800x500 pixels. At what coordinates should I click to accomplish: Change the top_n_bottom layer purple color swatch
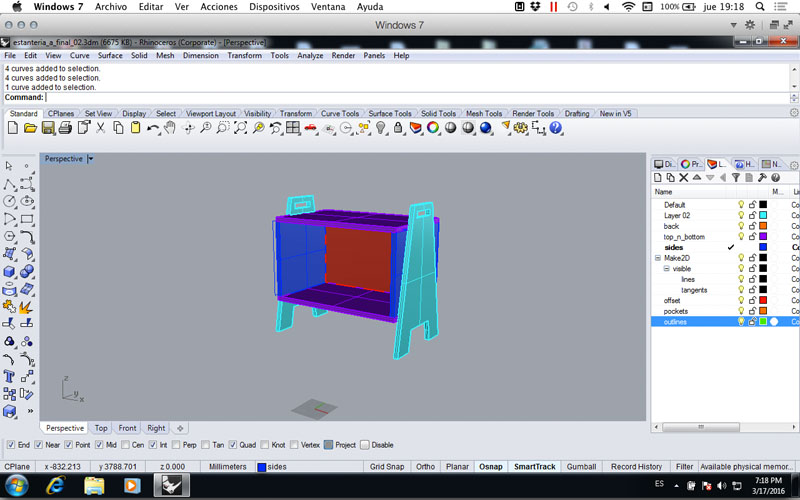(x=763, y=237)
